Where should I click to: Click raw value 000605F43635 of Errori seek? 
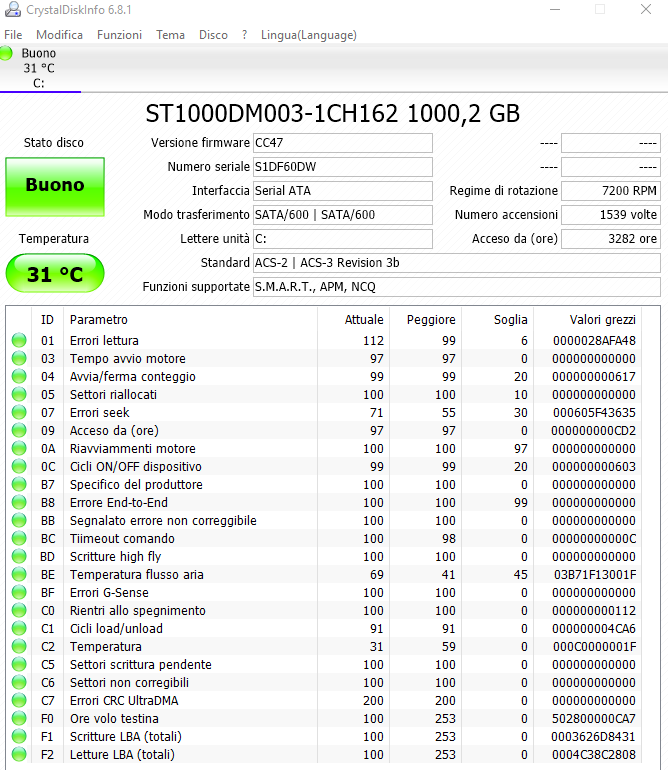(x=594, y=413)
